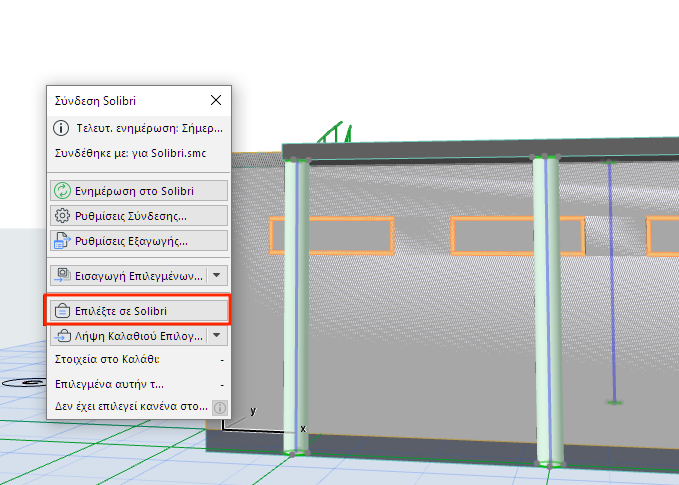Close the Σύνδεση Solibri palette
679x485 pixels.
coord(216,100)
